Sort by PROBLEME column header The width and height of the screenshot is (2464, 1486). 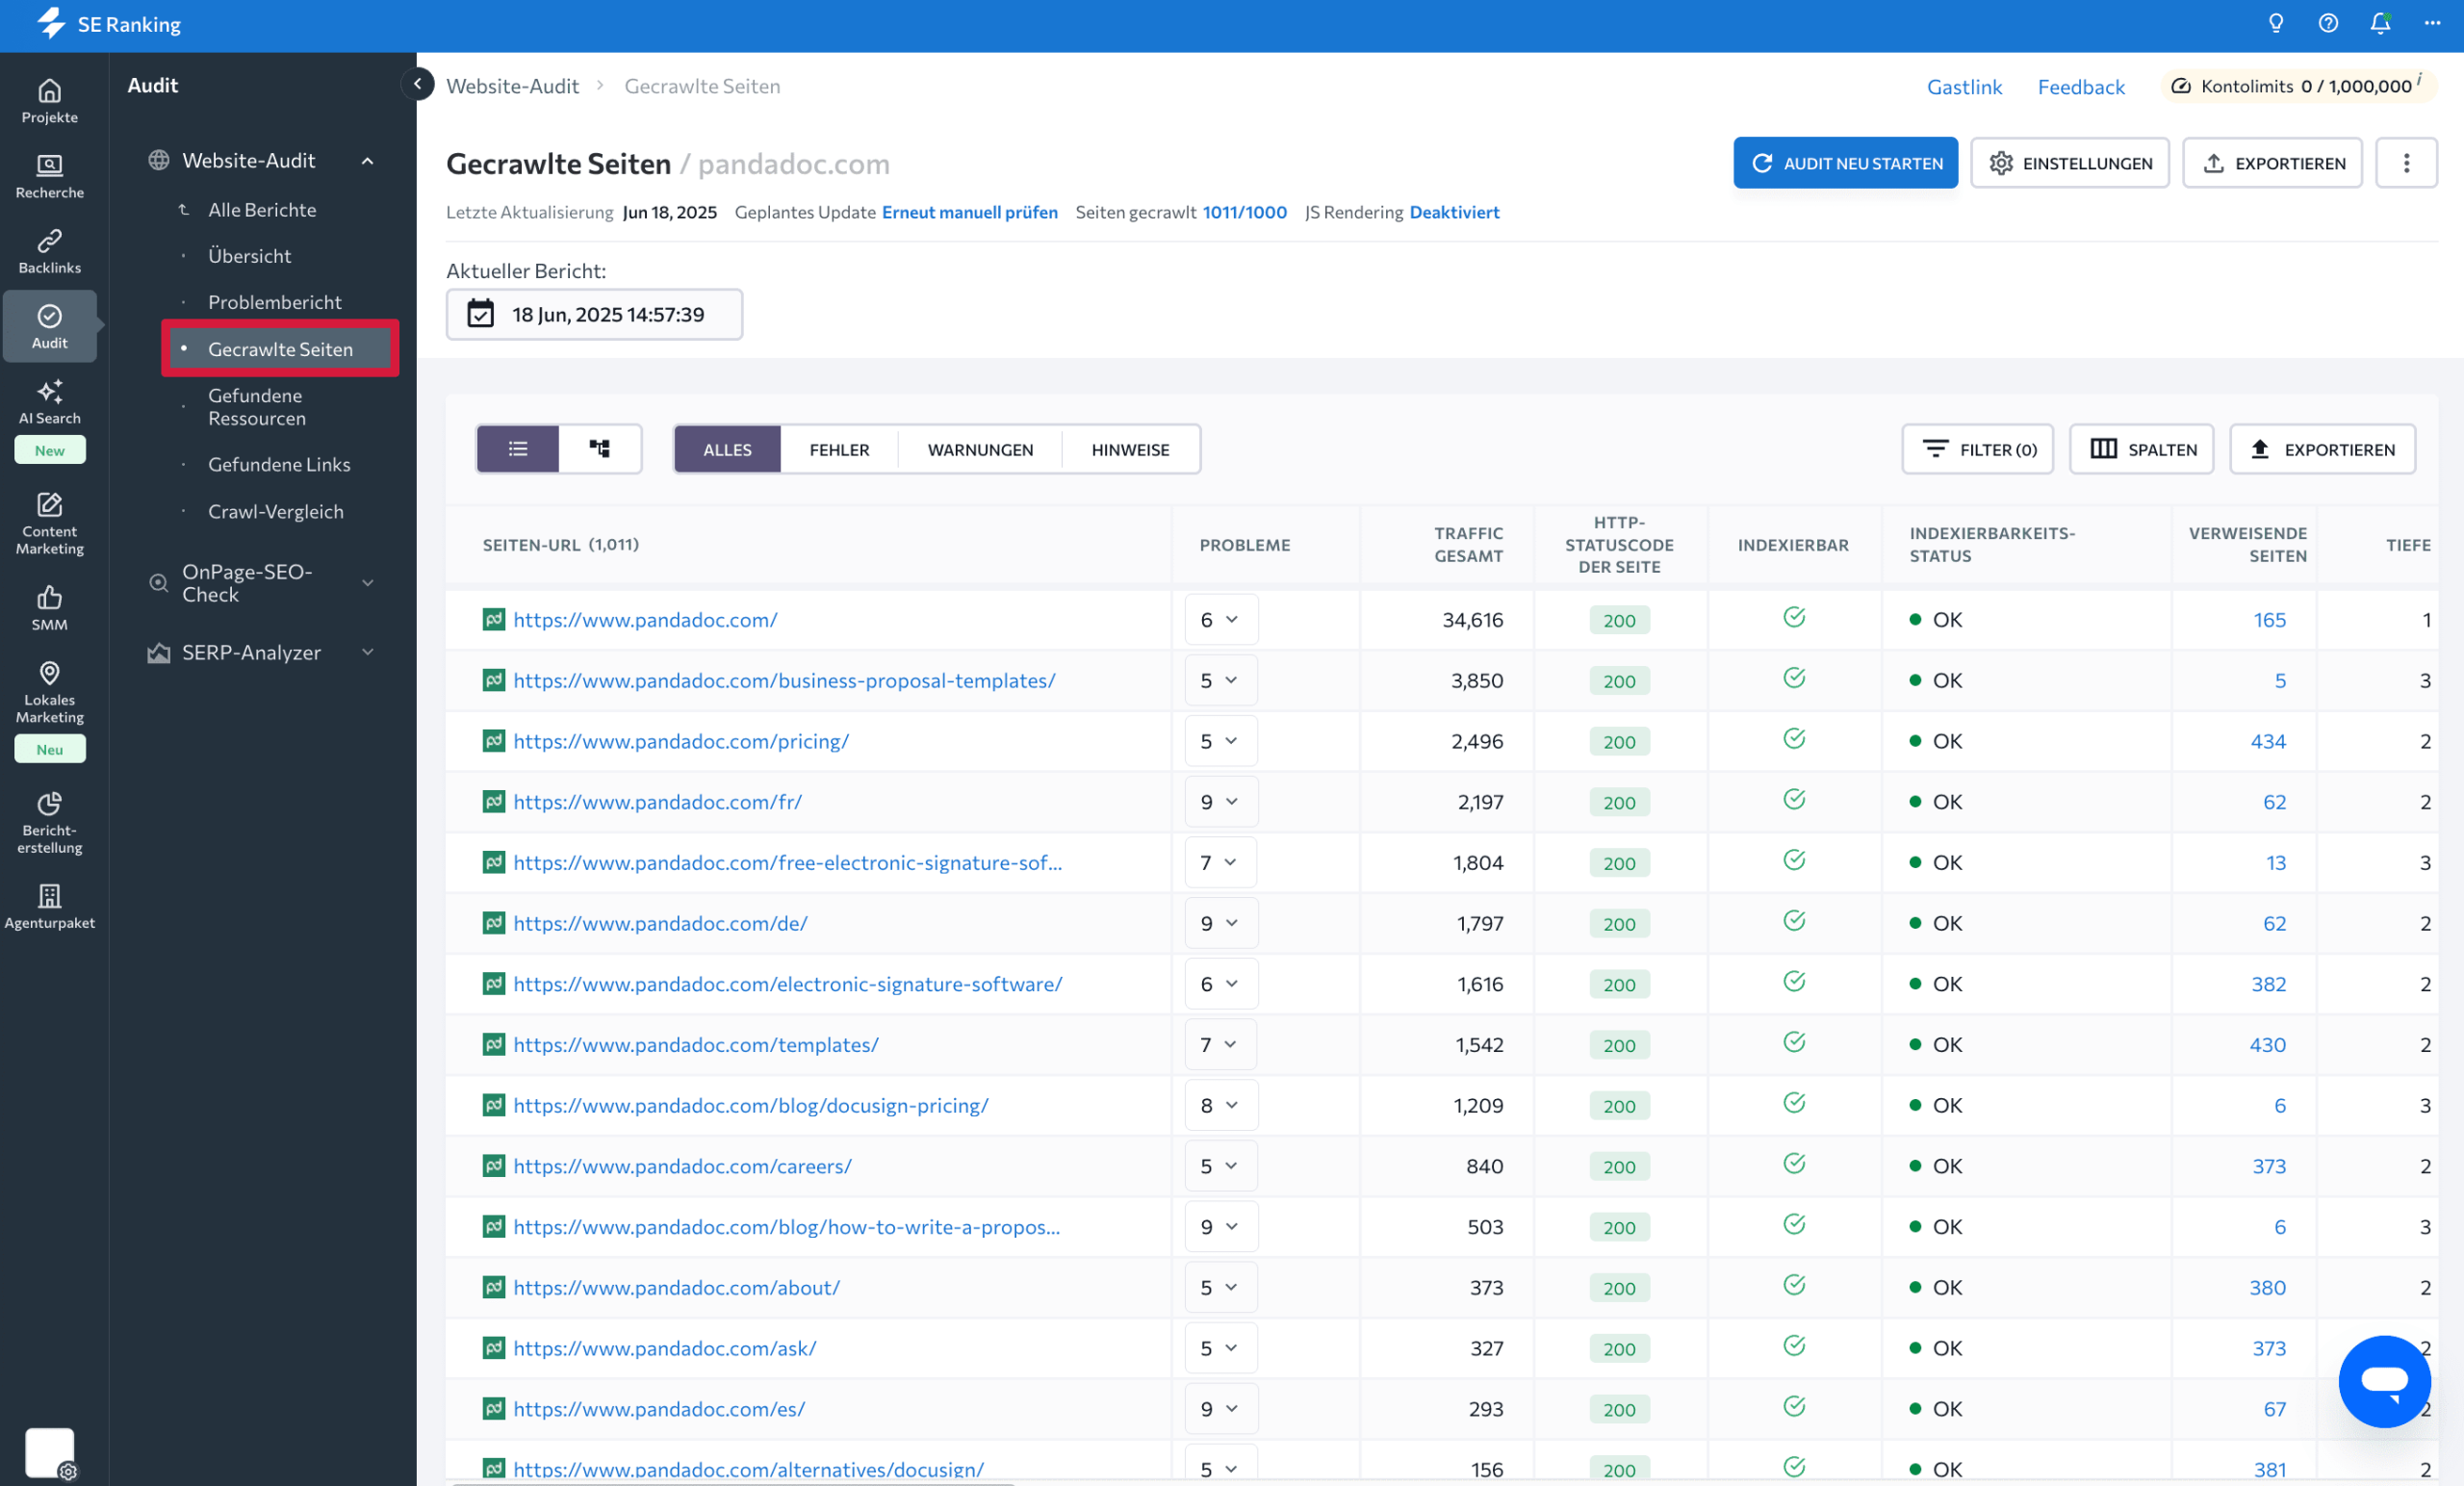(1244, 545)
